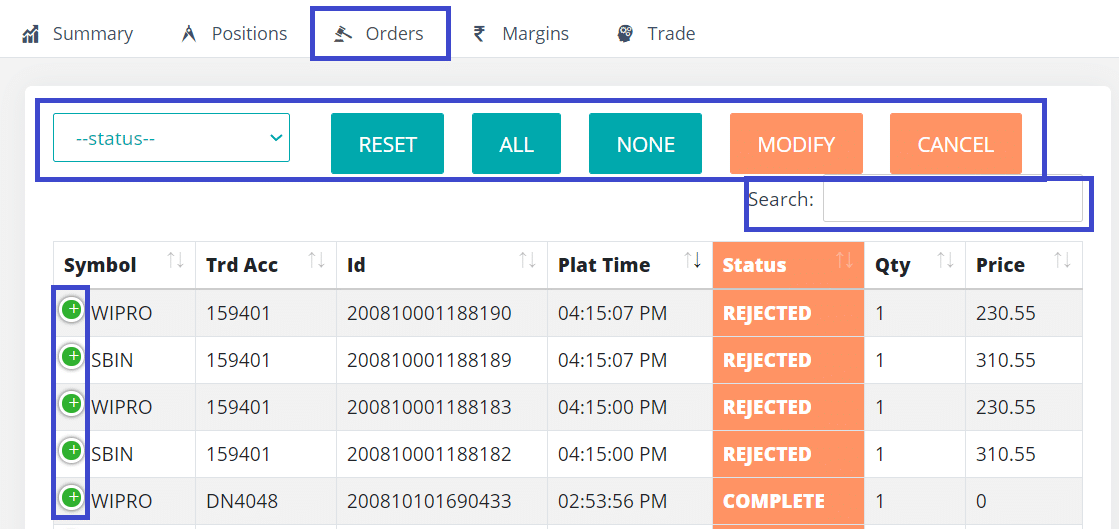Sort table by Status column

coord(789,265)
